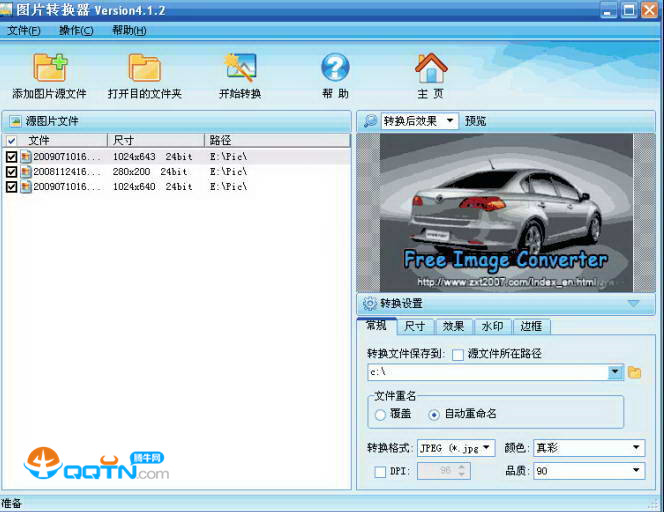The height and width of the screenshot is (512, 664).
Task: Start conversion with the 开始转换 icon
Action: pos(240,68)
